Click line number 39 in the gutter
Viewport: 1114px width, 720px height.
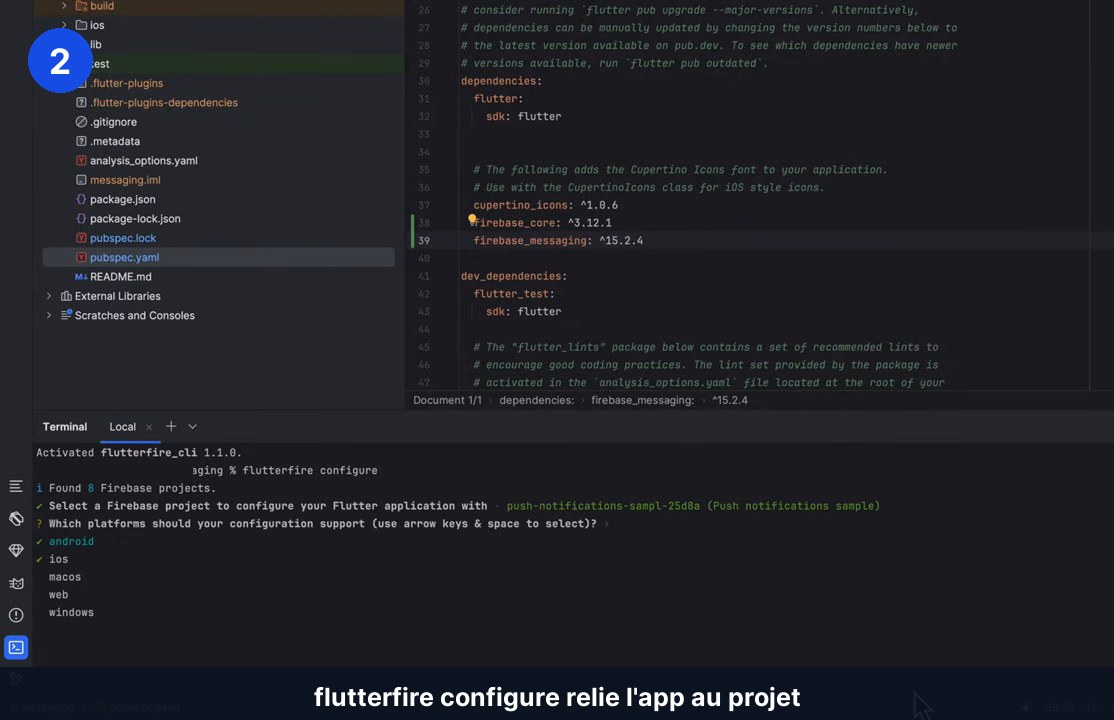pyautogui.click(x=423, y=240)
